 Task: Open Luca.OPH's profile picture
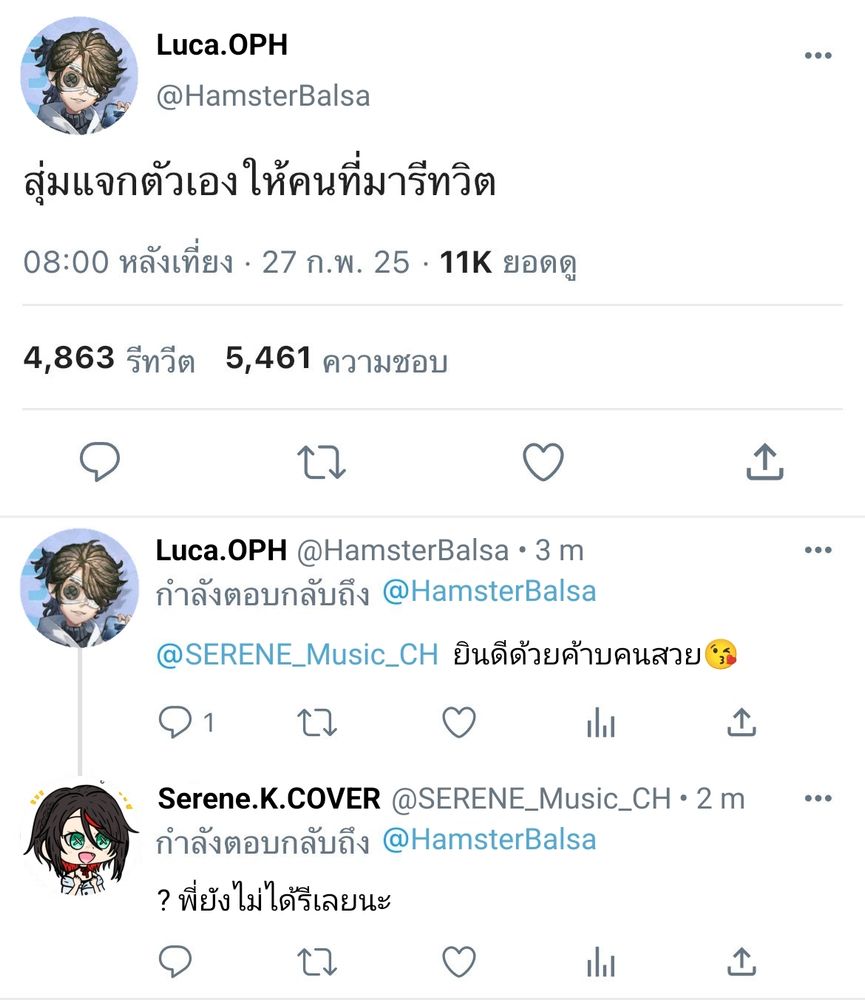(x=78, y=75)
